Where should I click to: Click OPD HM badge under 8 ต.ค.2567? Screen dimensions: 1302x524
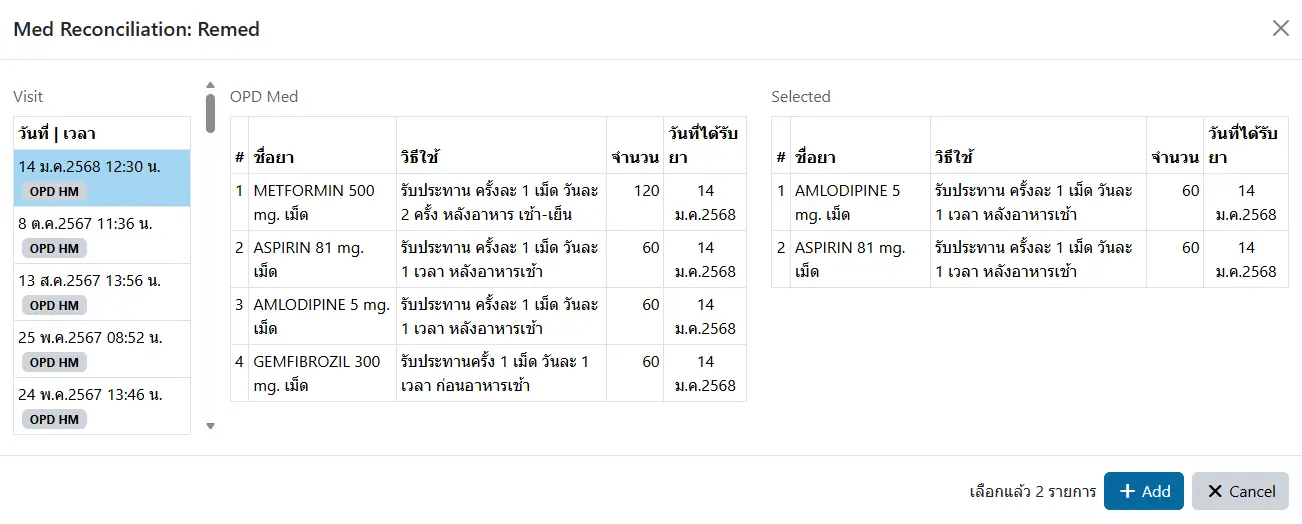54,248
